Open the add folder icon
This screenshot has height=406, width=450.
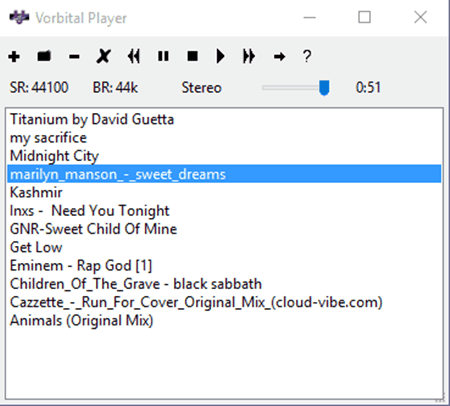tap(44, 56)
